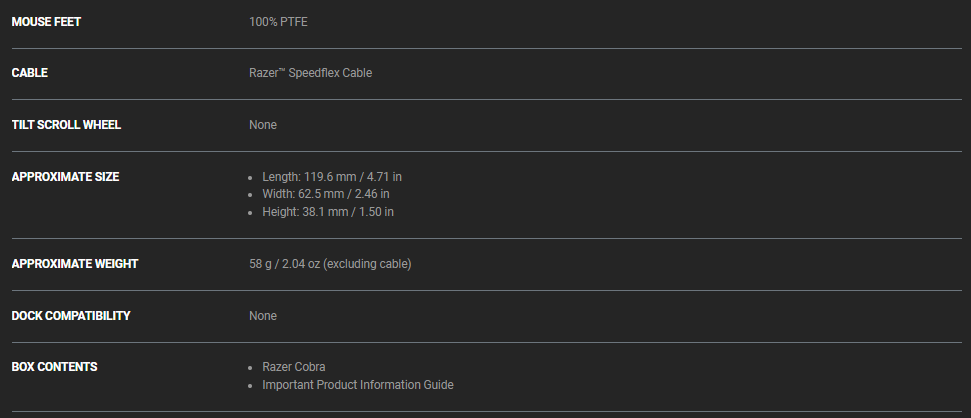Click the Height 38.1 mm line
Image resolution: width=971 pixels, height=418 pixels.
click(x=329, y=212)
